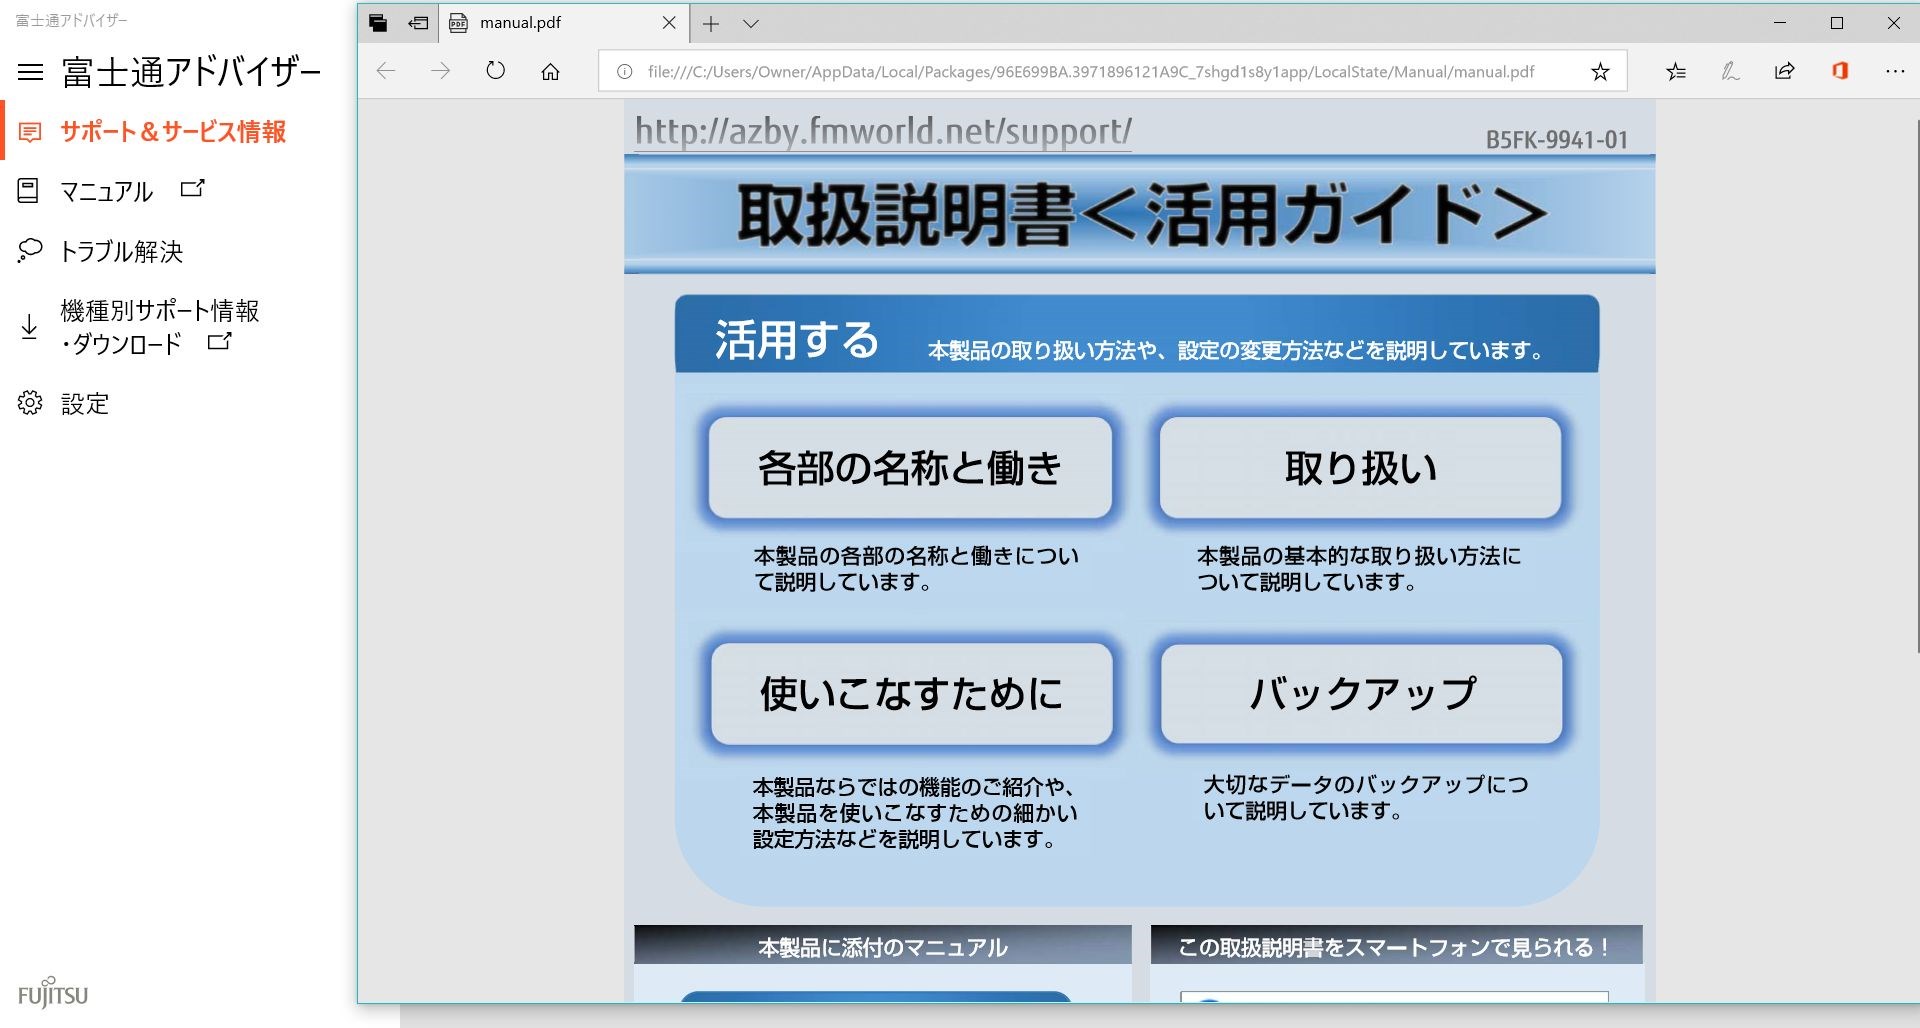
Task: Click the Office extension icon
Action: click(1840, 71)
